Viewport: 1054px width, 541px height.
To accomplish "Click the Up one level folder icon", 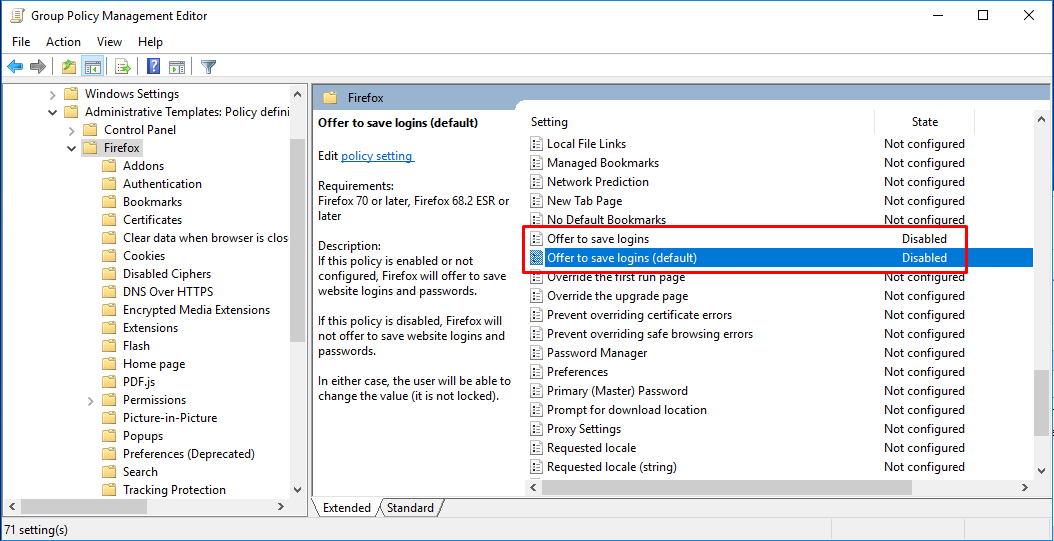I will 69,67.
